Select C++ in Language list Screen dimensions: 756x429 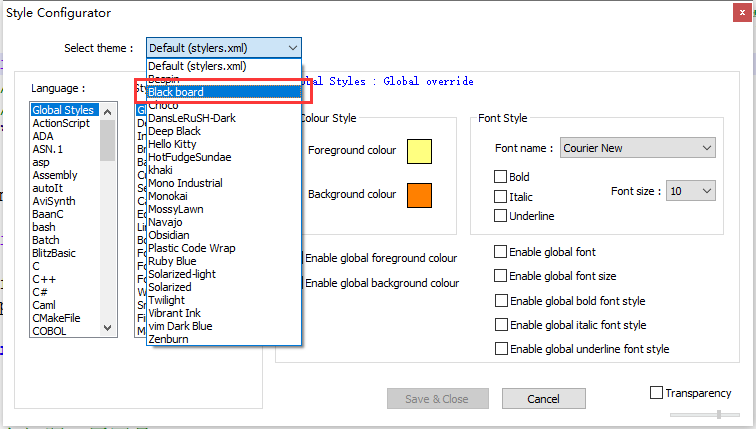65,279
